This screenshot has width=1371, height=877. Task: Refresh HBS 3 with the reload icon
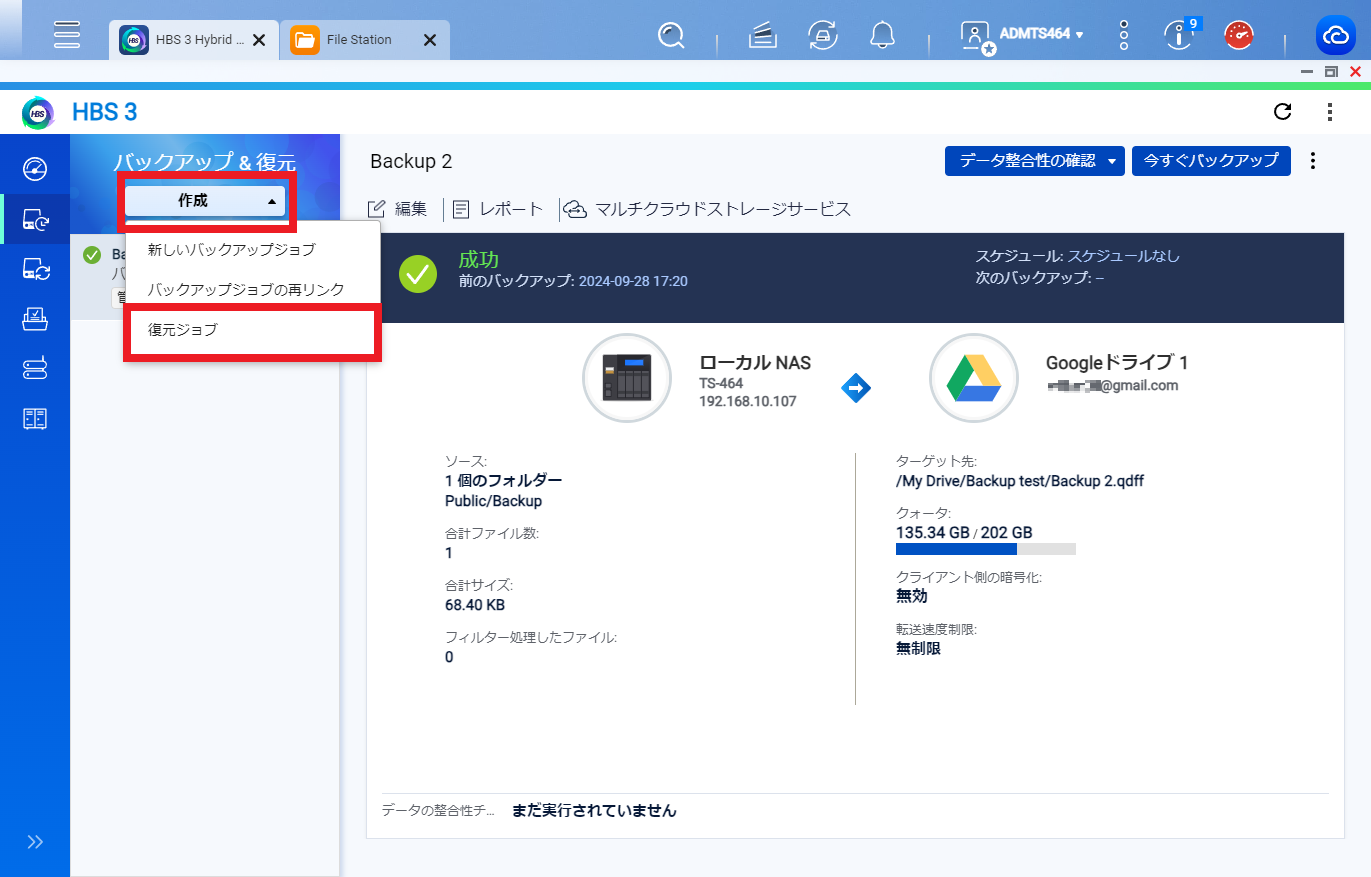[1283, 112]
